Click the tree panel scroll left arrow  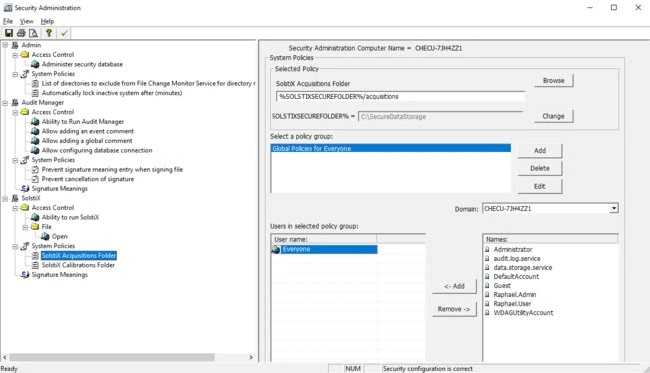pos(5,357)
